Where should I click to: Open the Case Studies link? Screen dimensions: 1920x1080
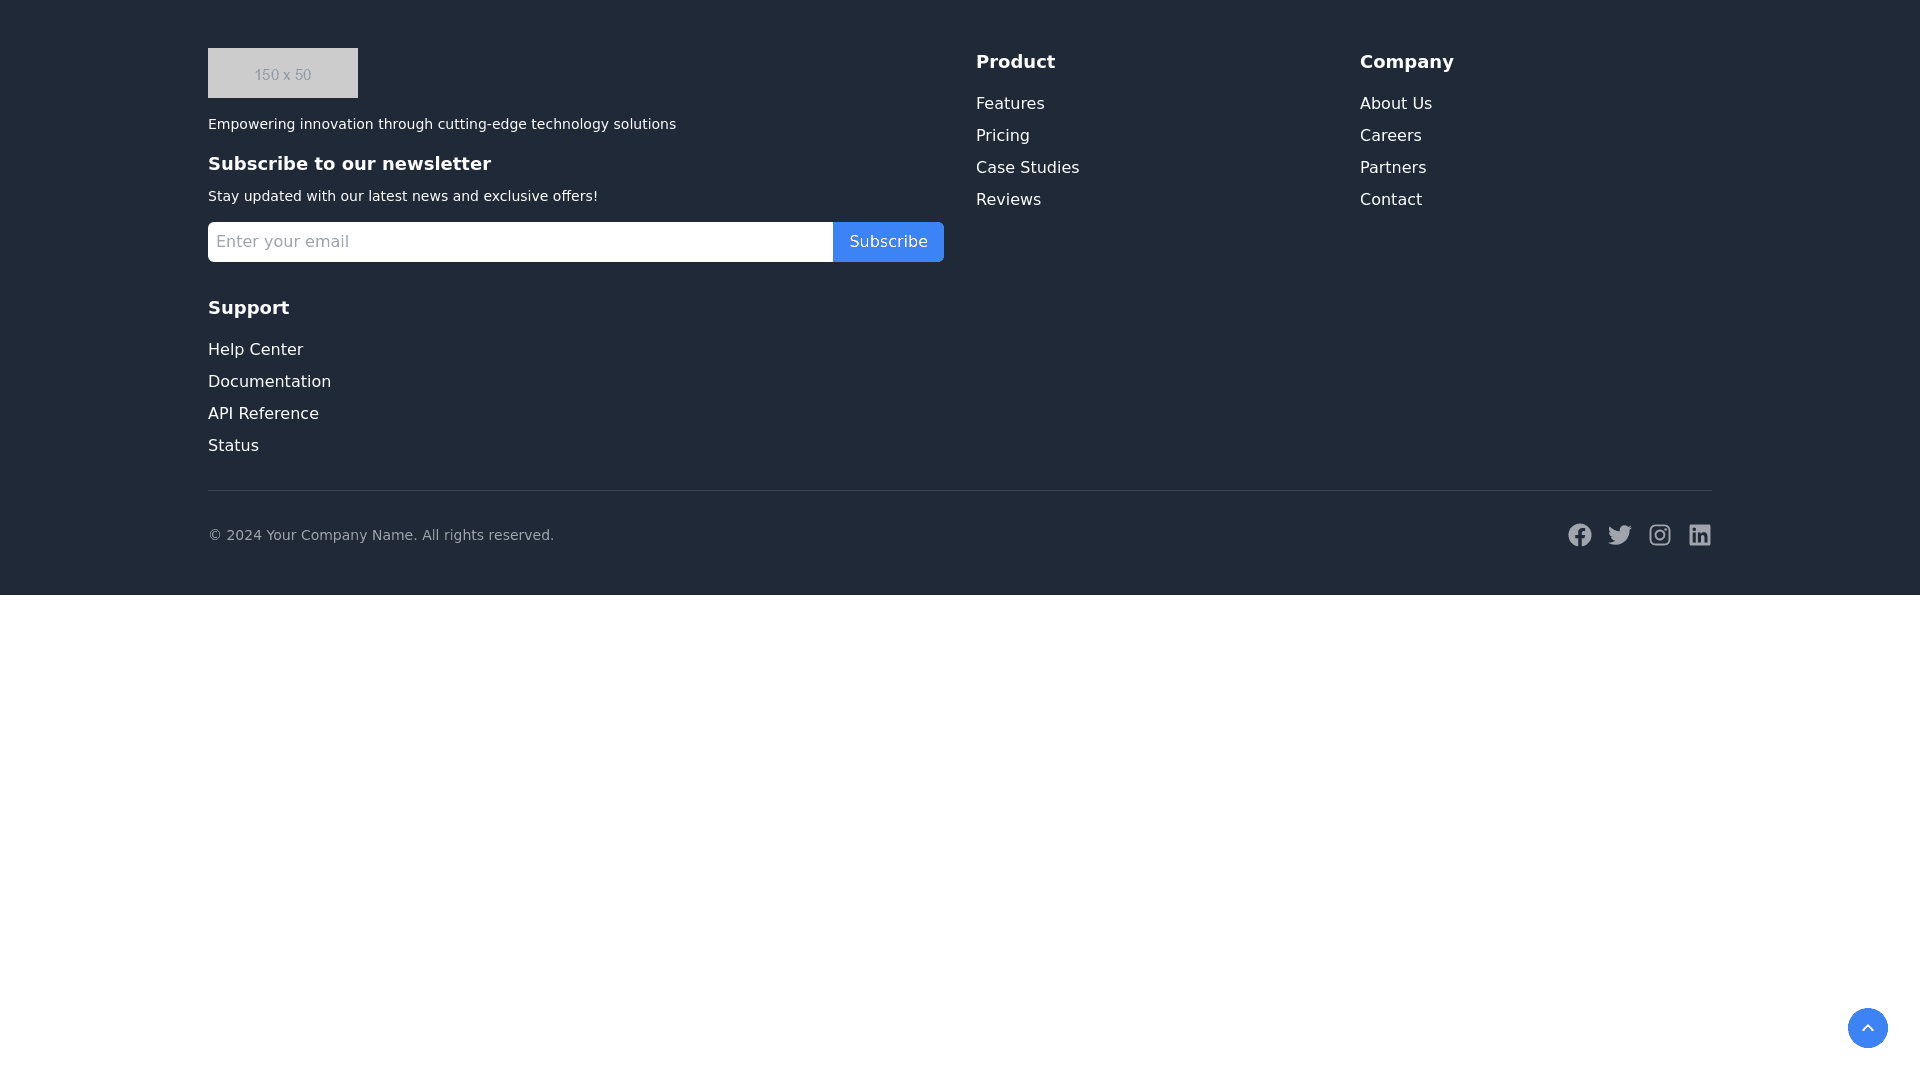click(x=1027, y=168)
